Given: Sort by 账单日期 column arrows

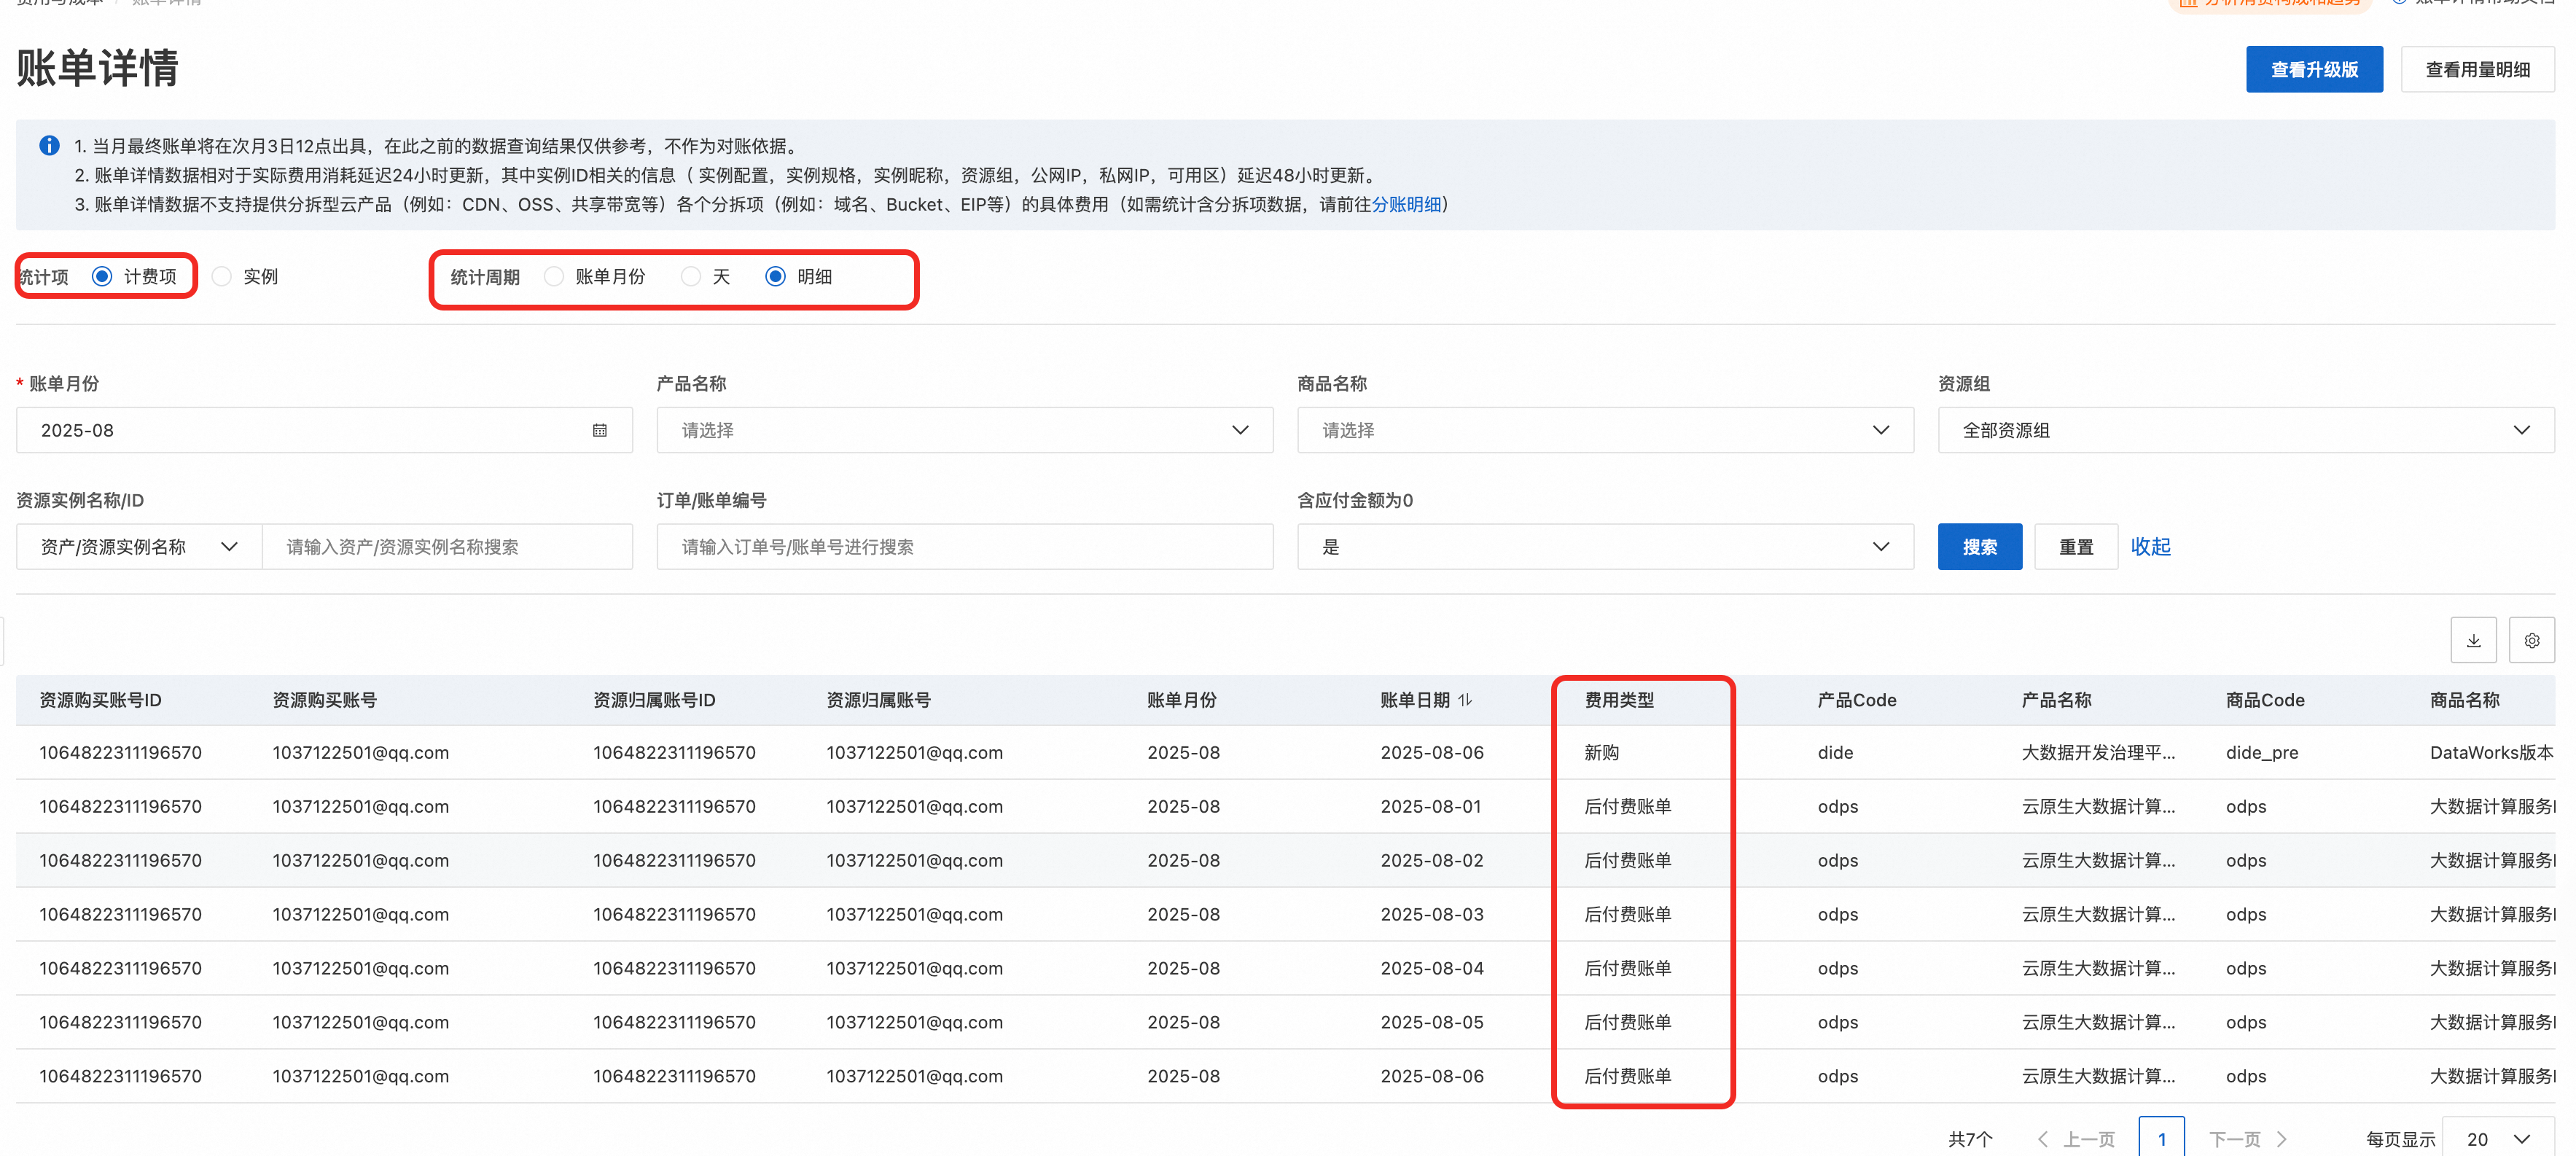Looking at the screenshot, I should 1465,700.
